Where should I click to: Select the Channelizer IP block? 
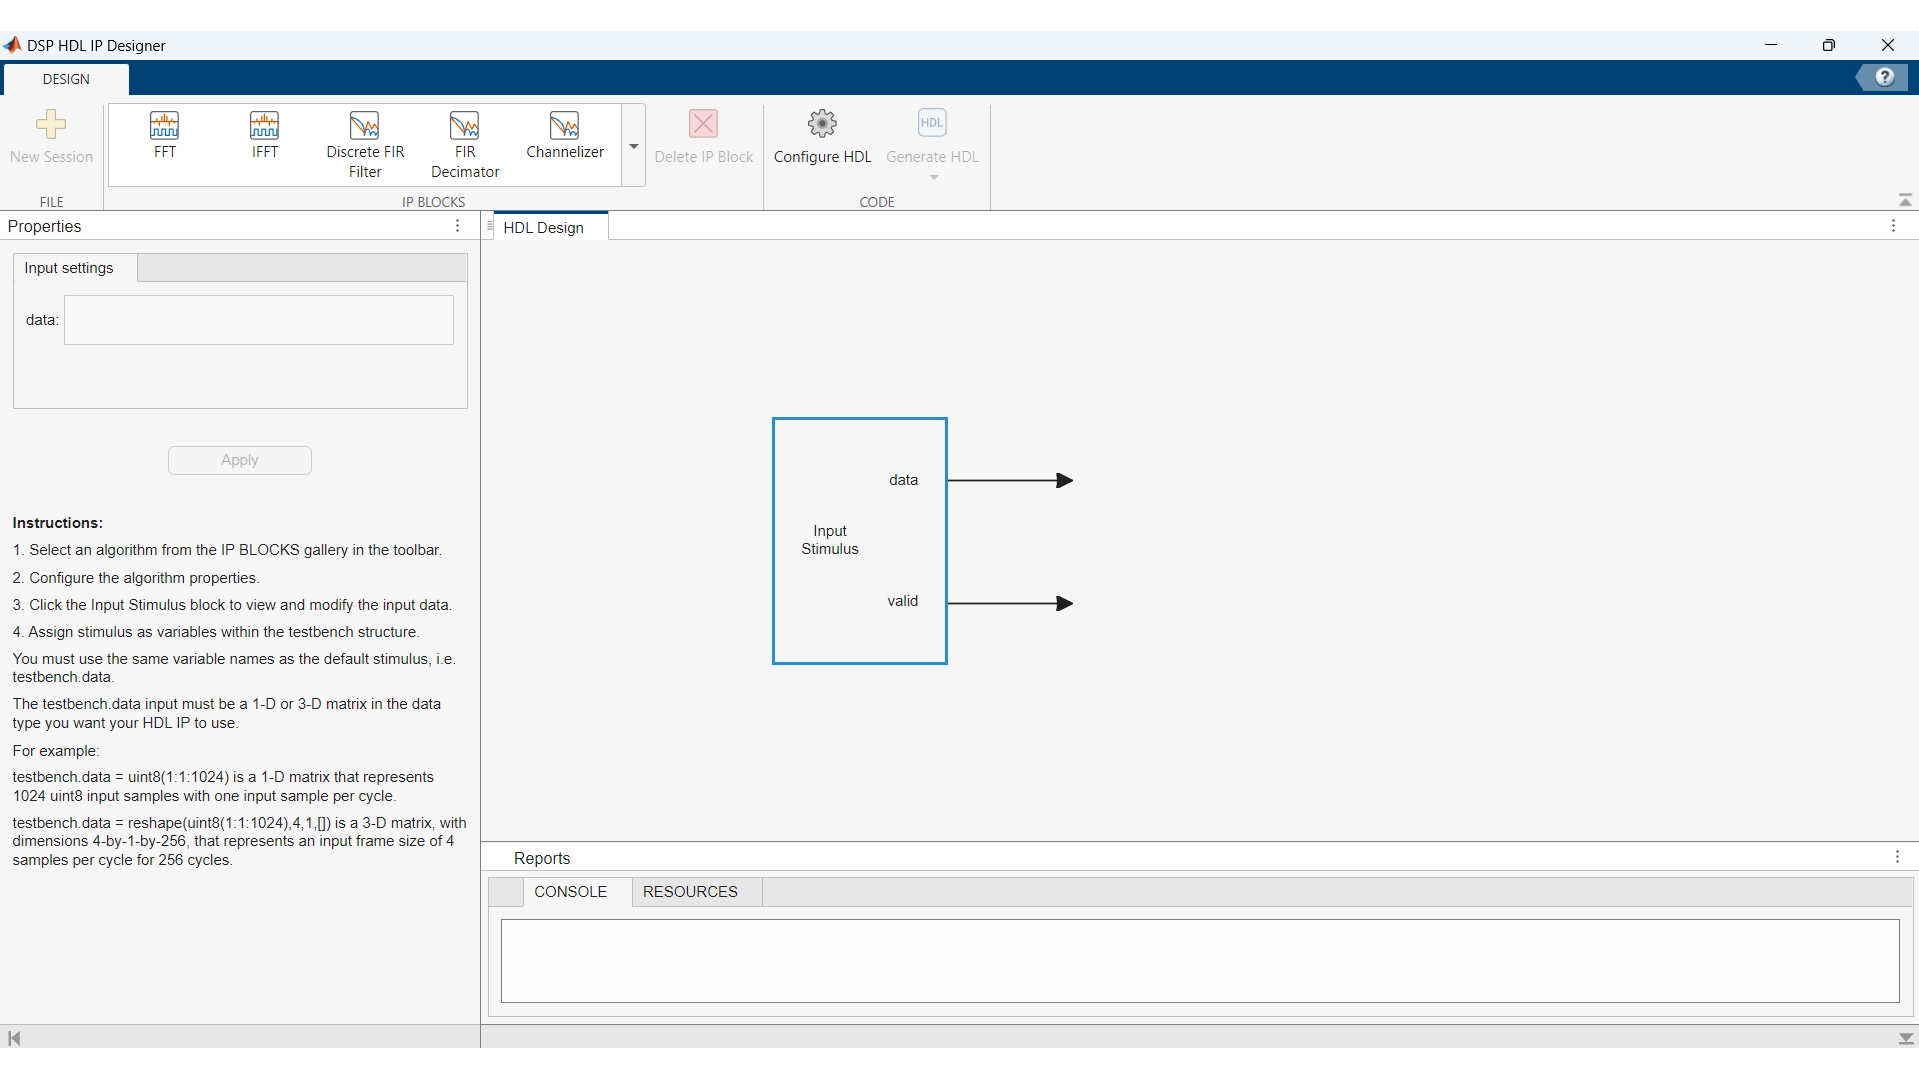click(x=565, y=137)
